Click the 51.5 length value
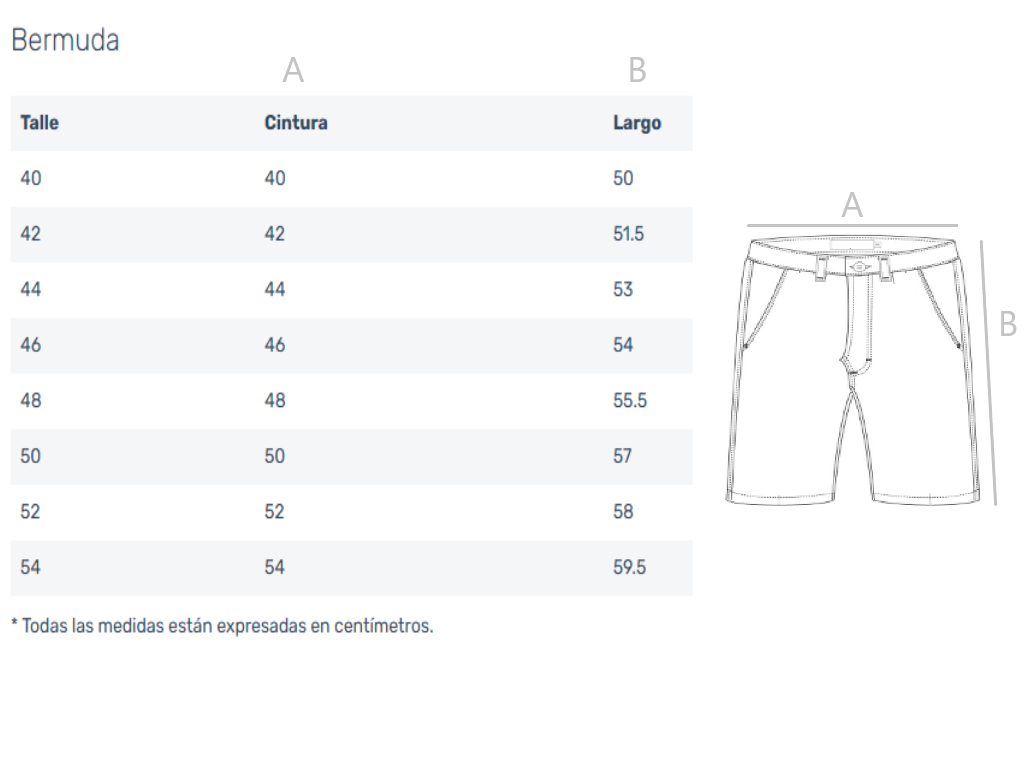Screen dimensions: 1024x769 pyautogui.click(x=628, y=234)
